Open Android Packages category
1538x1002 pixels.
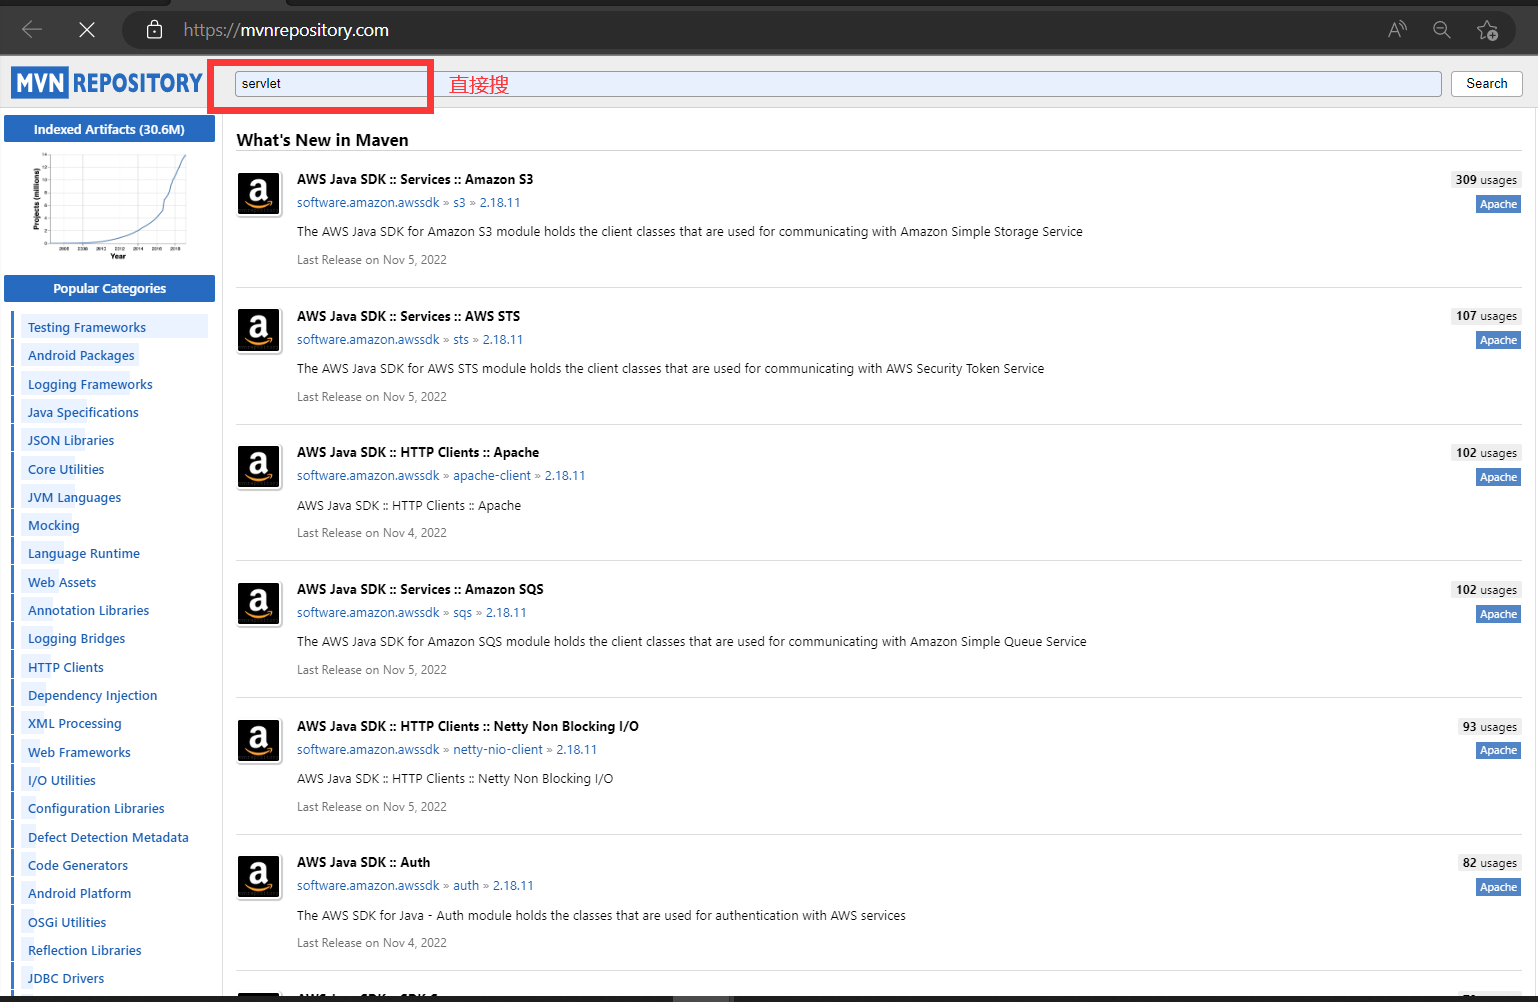[81, 355]
